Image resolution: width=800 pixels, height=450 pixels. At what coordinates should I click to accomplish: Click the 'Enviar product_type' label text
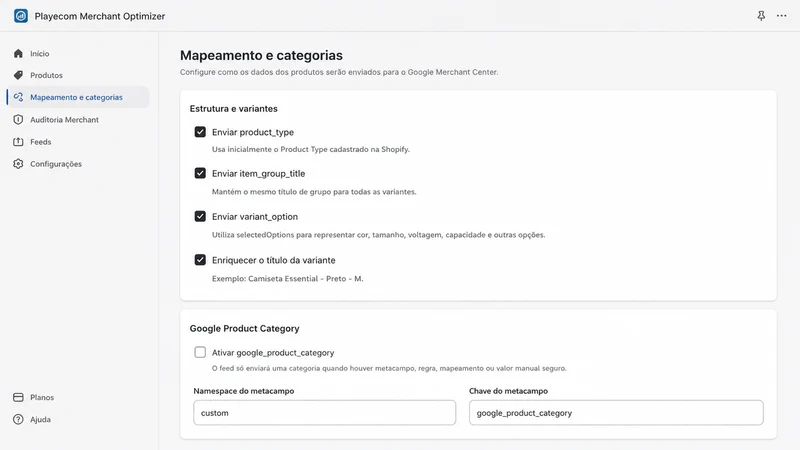click(x=253, y=132)
